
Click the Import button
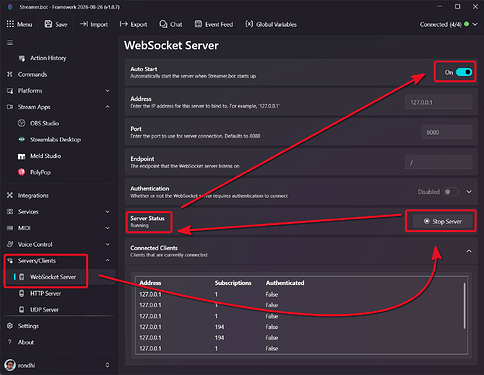[94, 24]
